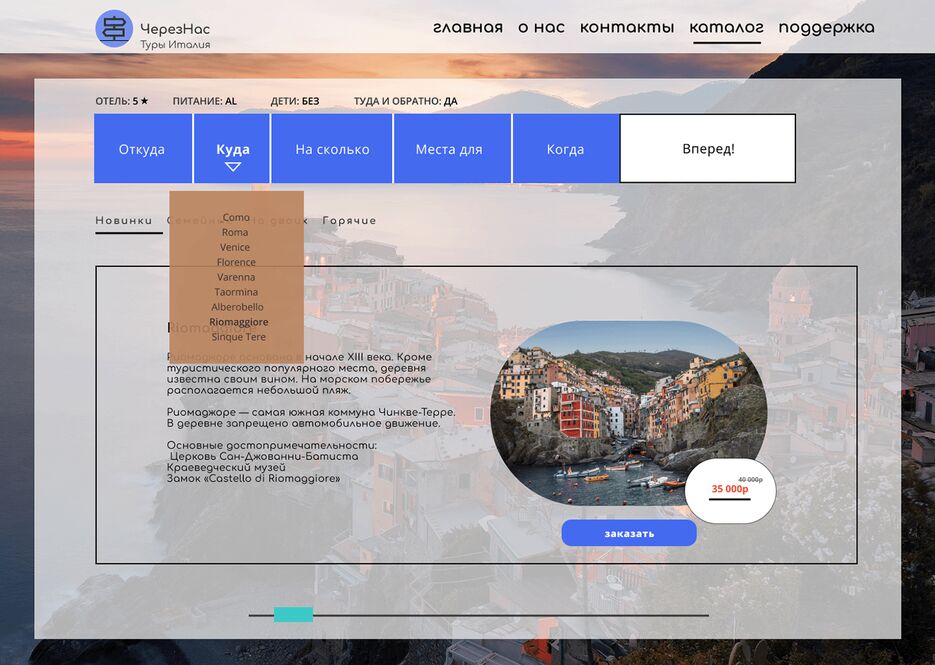This screenshot has width=935, height=665.
Task: Choose Roma from the destination list
Action: click(235, 233)
